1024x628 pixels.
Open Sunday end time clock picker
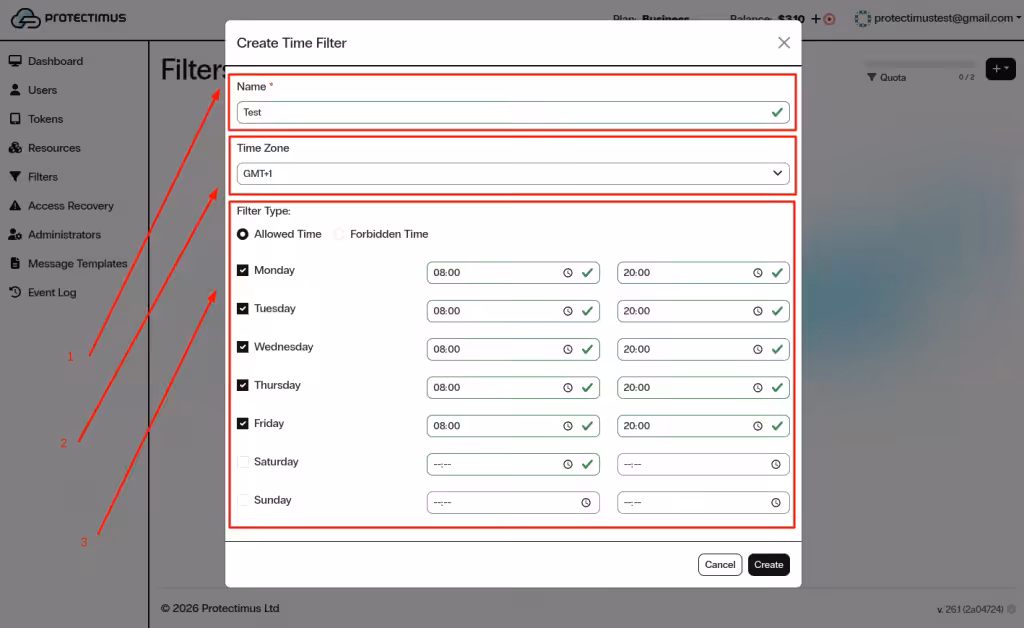[775, 503]
